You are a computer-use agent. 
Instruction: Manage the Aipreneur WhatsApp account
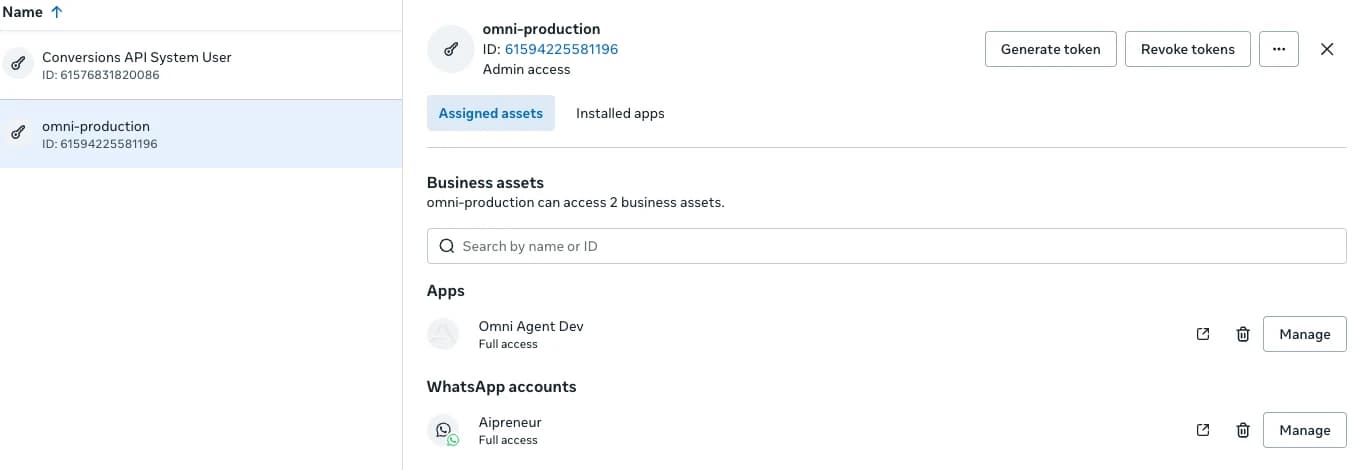coord(1305,430)
